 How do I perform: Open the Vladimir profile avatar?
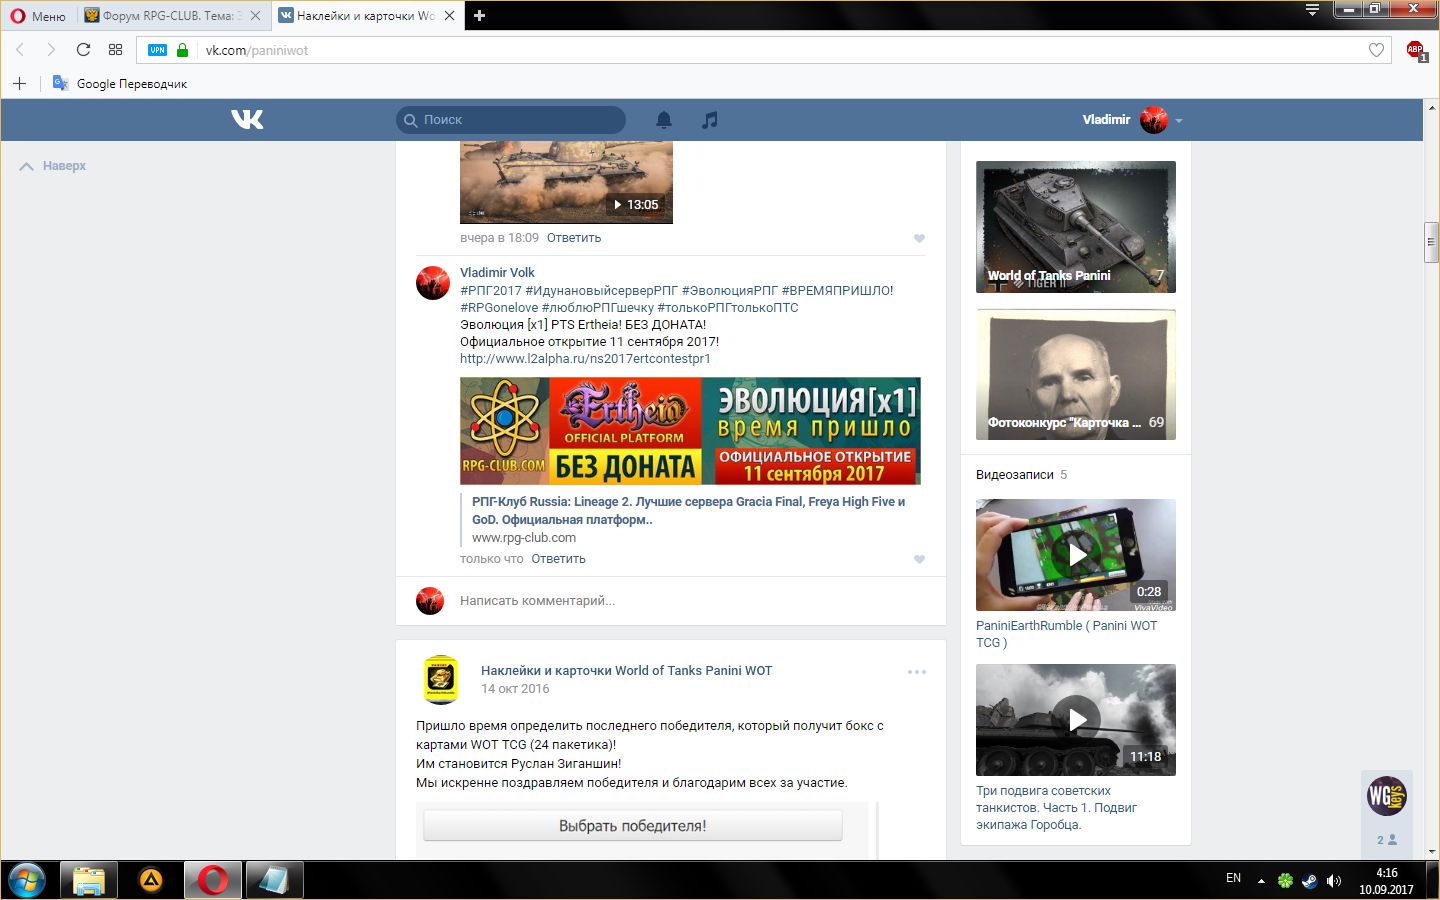click(1154, 119)
